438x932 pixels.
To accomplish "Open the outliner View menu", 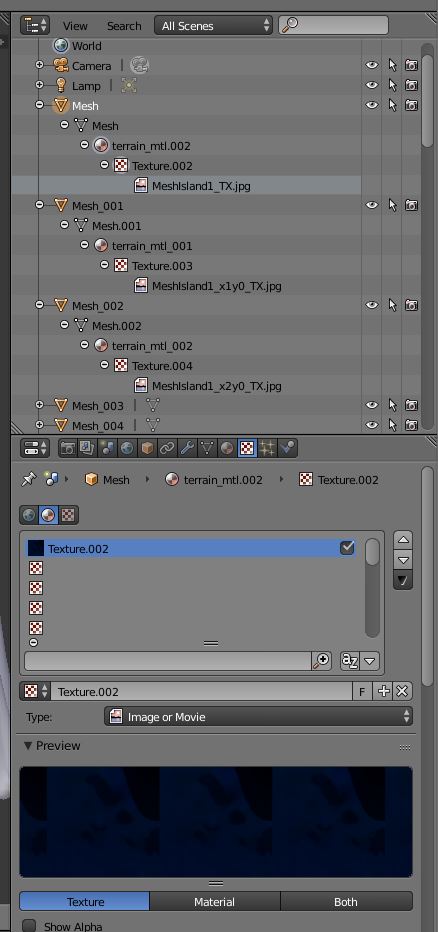I will [75, 26].
